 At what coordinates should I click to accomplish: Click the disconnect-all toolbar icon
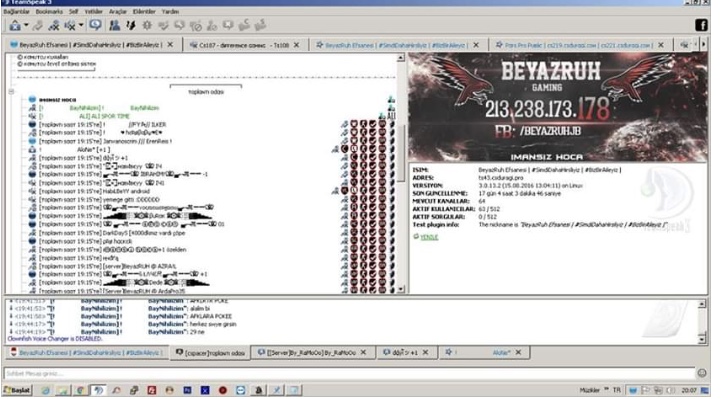click(x=53, y=26)
